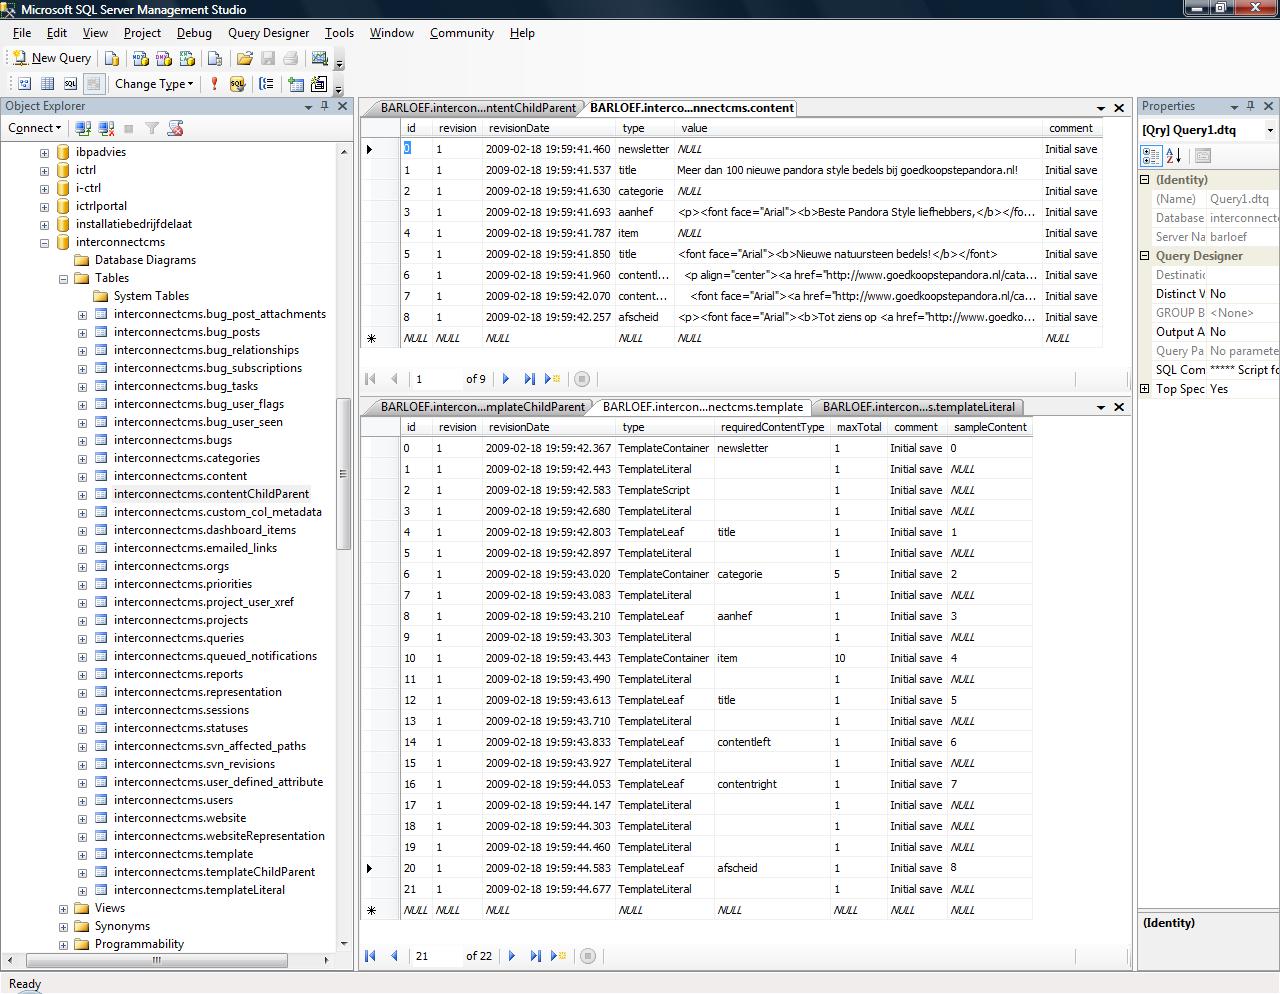Open the Query Designer menu
The image size is (1280, 994).
coord(268,33)
